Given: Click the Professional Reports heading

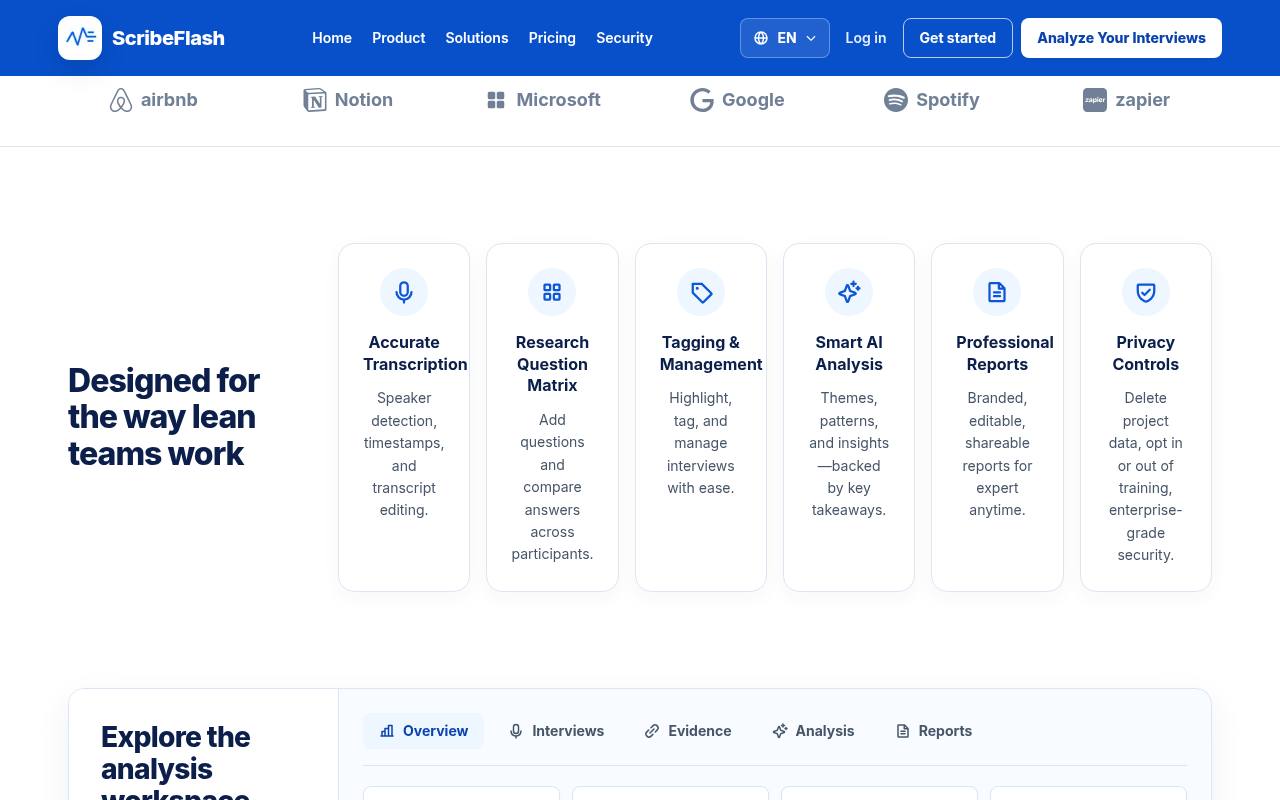Looking at the screenshot, I should (1005, 353).
